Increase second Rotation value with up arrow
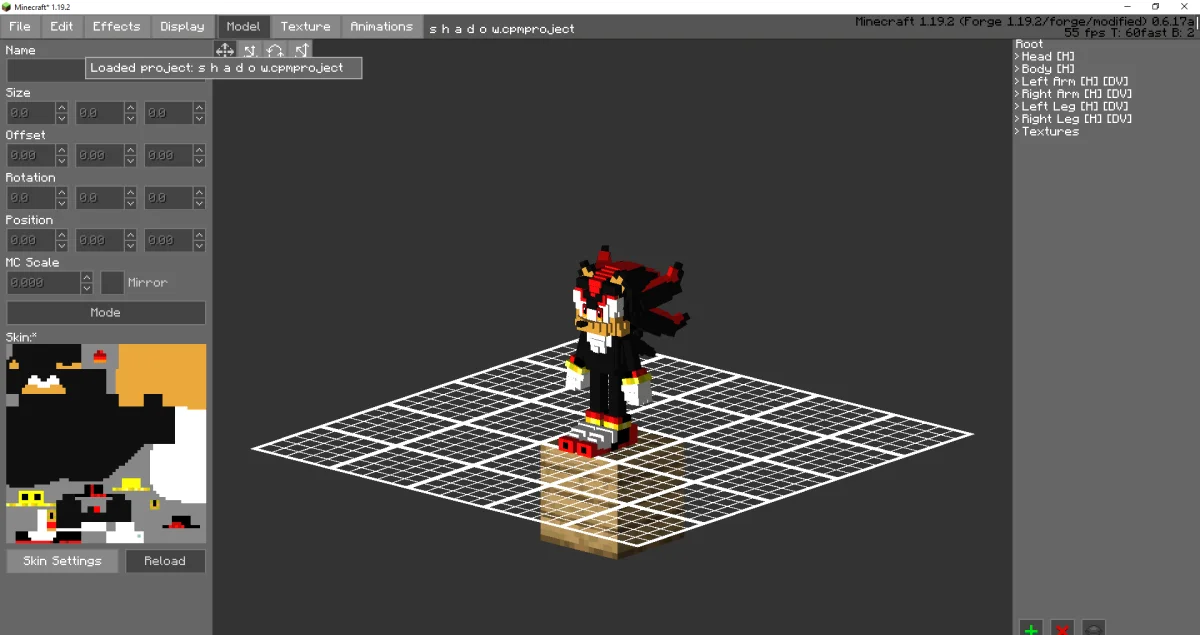 [x=131, y=193]
